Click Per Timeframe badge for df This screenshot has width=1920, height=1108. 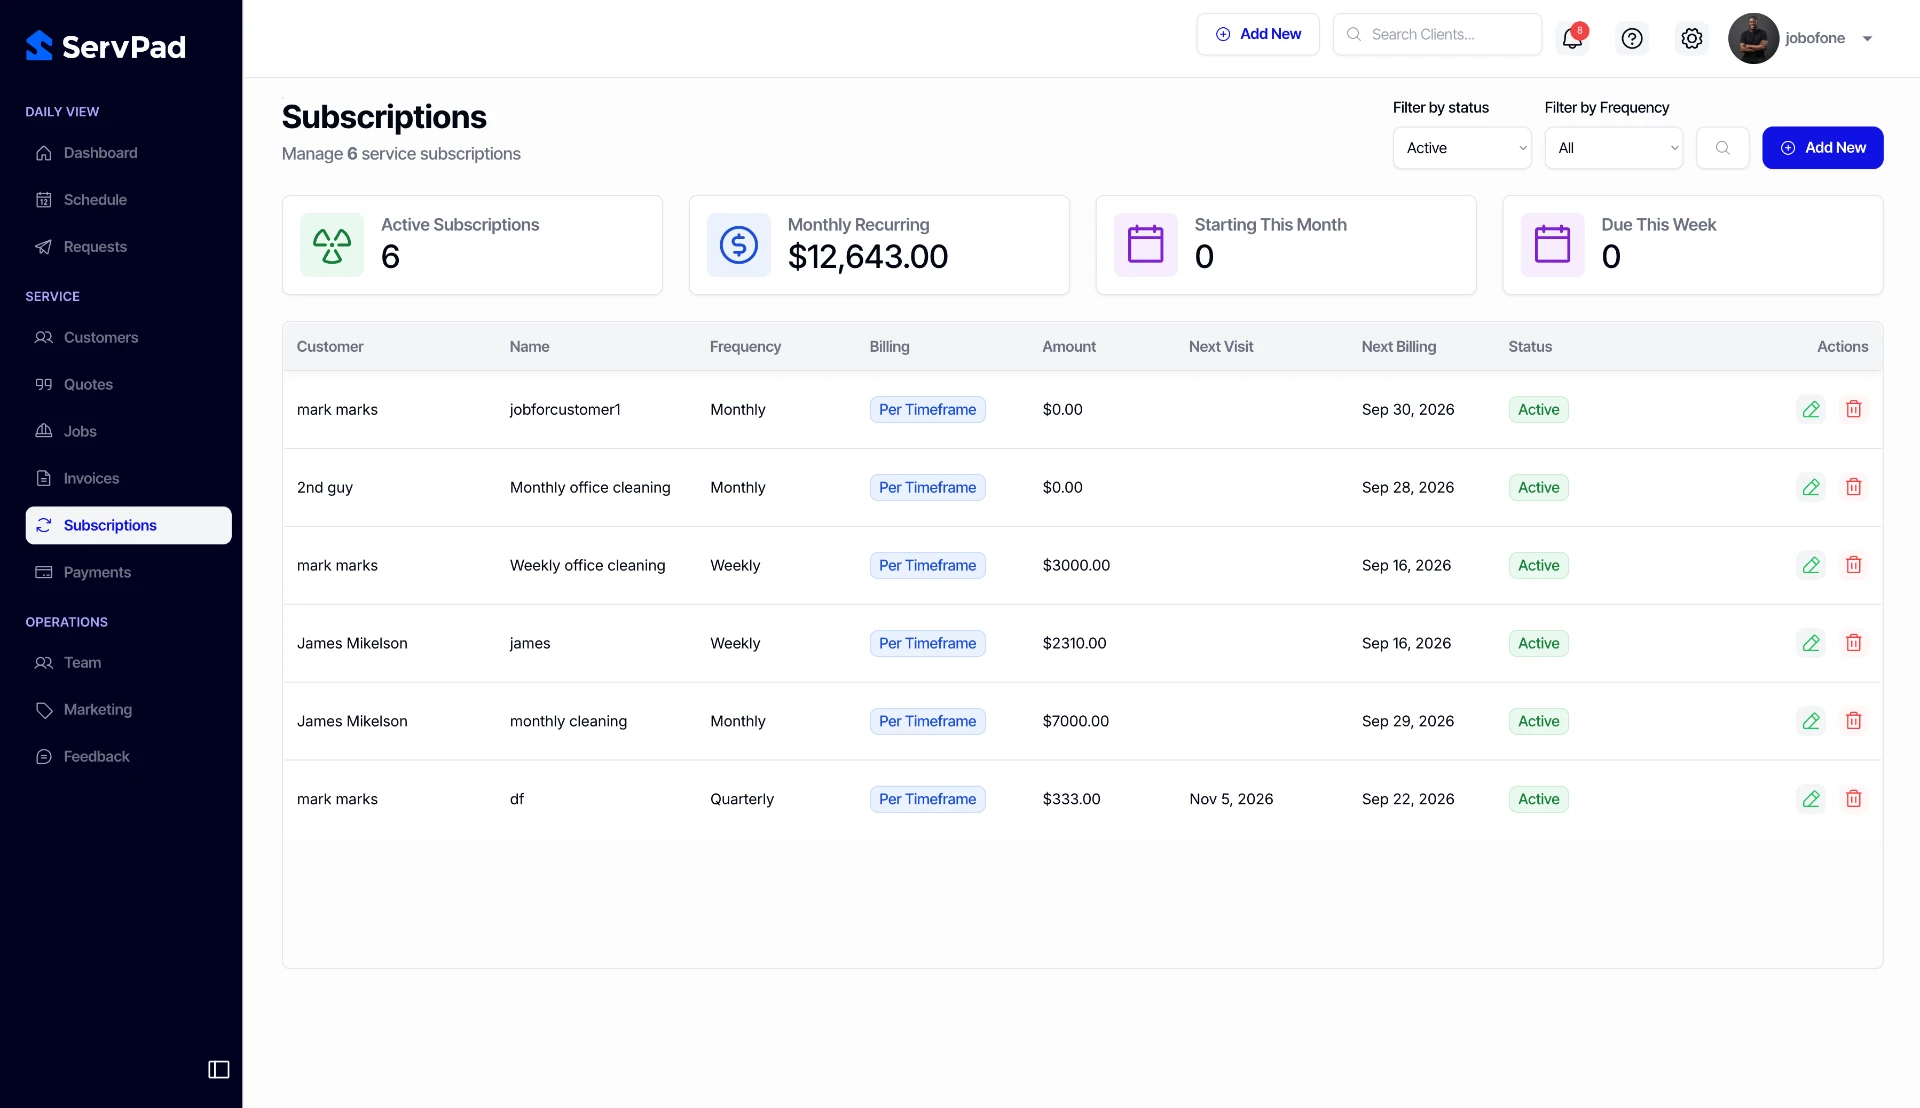(927, 799)
